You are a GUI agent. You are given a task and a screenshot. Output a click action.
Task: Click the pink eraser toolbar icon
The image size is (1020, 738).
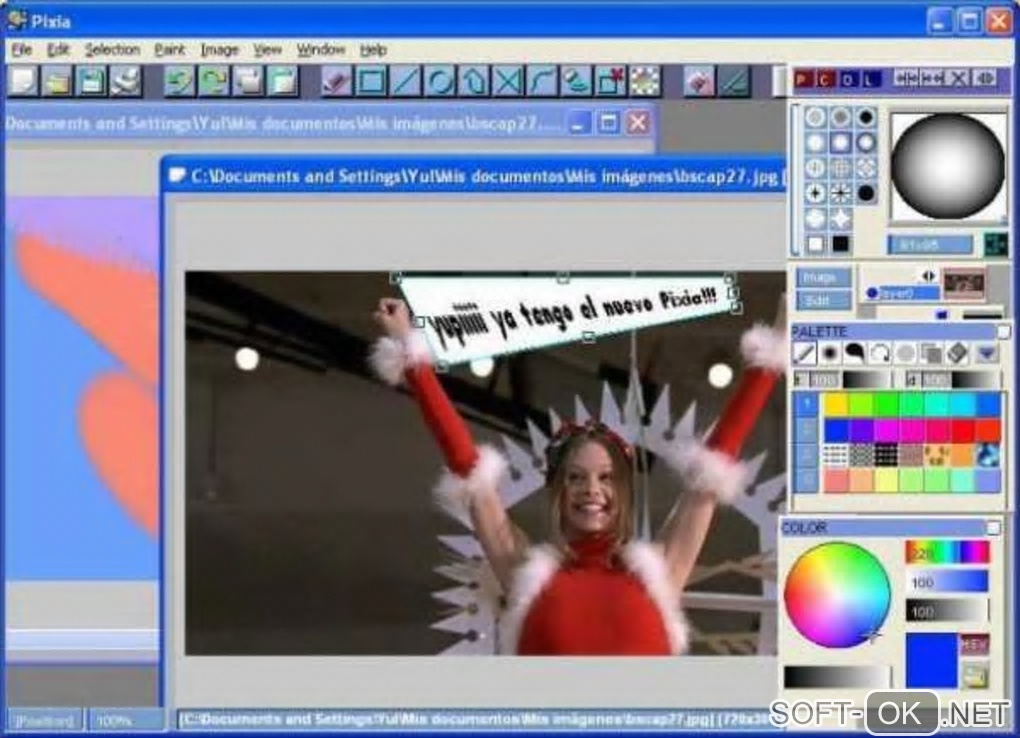[699, 81]
